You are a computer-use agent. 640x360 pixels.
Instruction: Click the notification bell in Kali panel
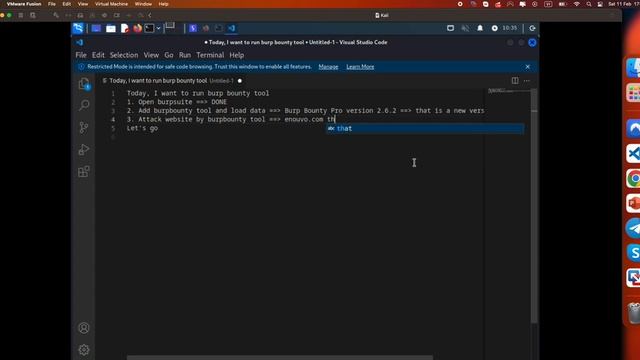point(480,28)
